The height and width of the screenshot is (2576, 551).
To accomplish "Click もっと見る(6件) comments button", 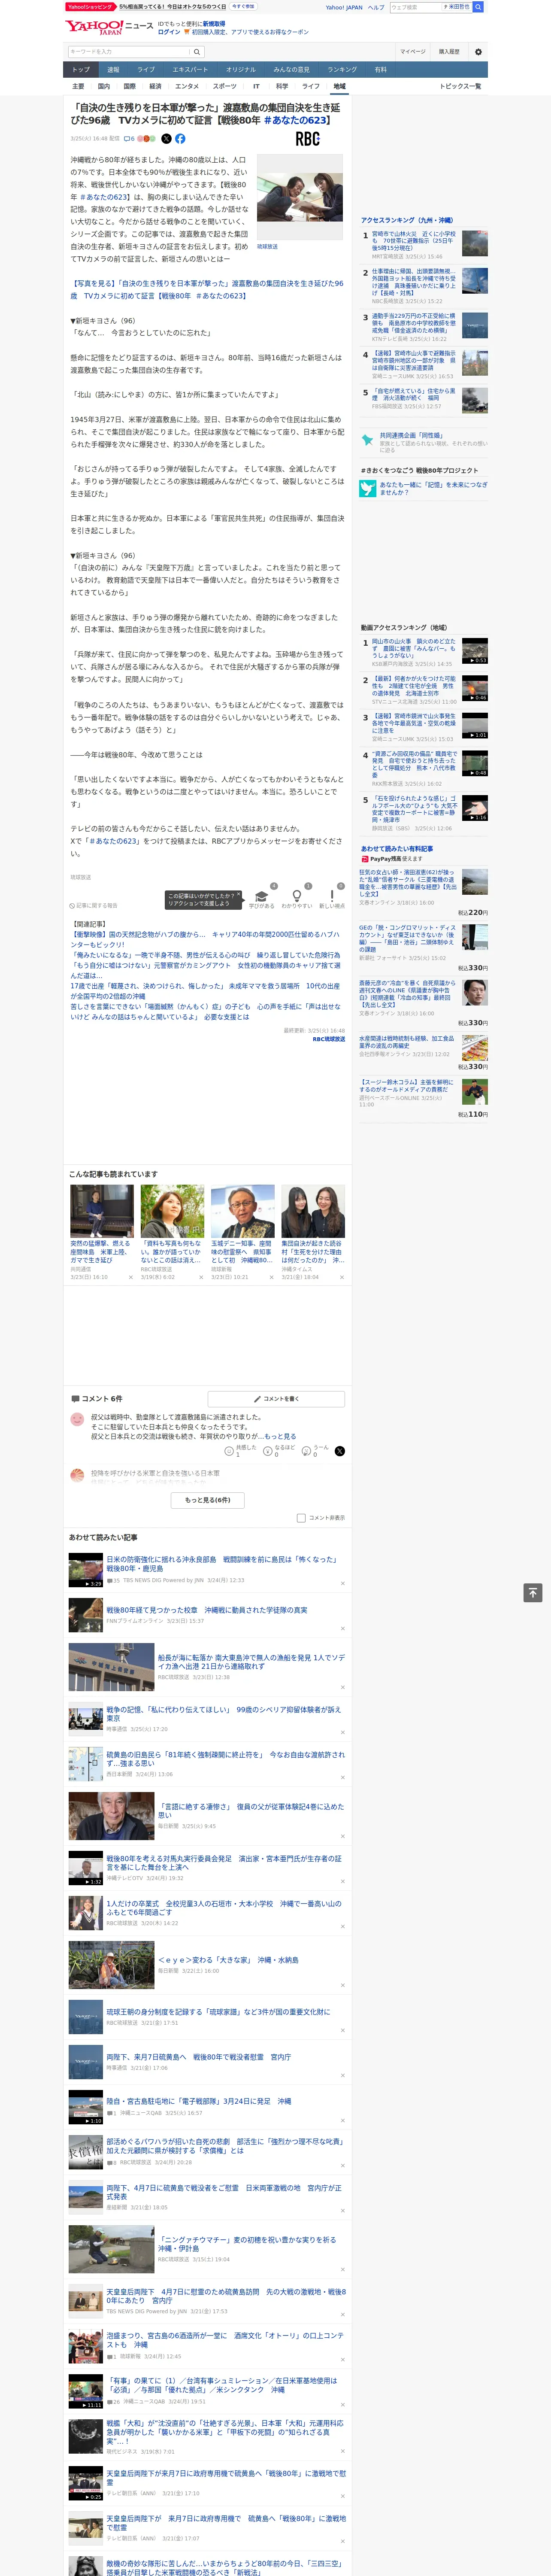I will pos(207,1500).
